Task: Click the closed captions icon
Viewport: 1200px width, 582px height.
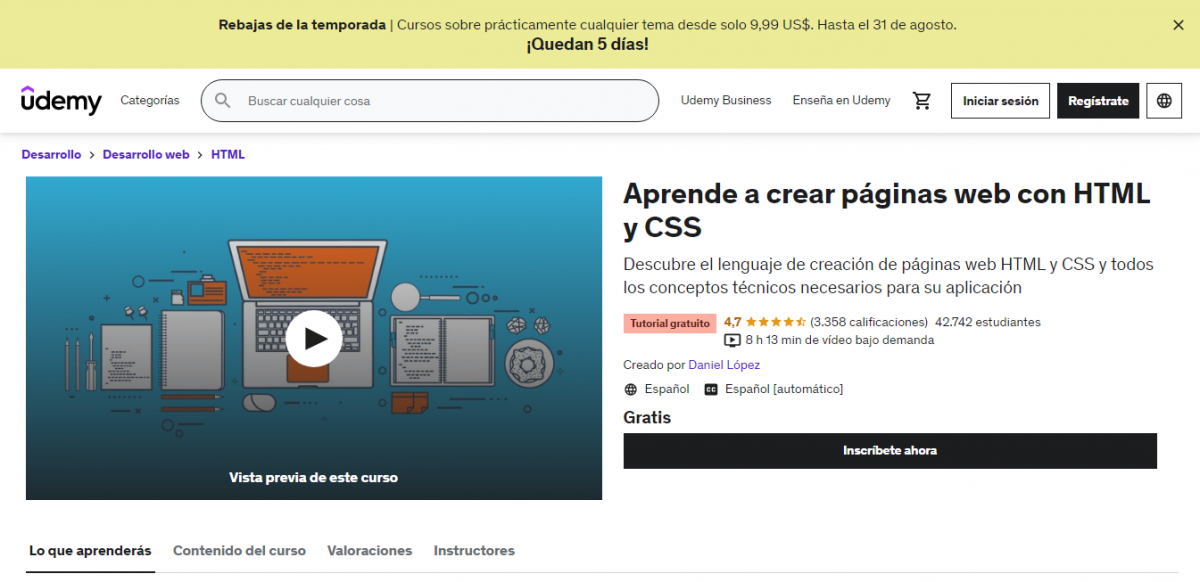Action: (711, 389)
